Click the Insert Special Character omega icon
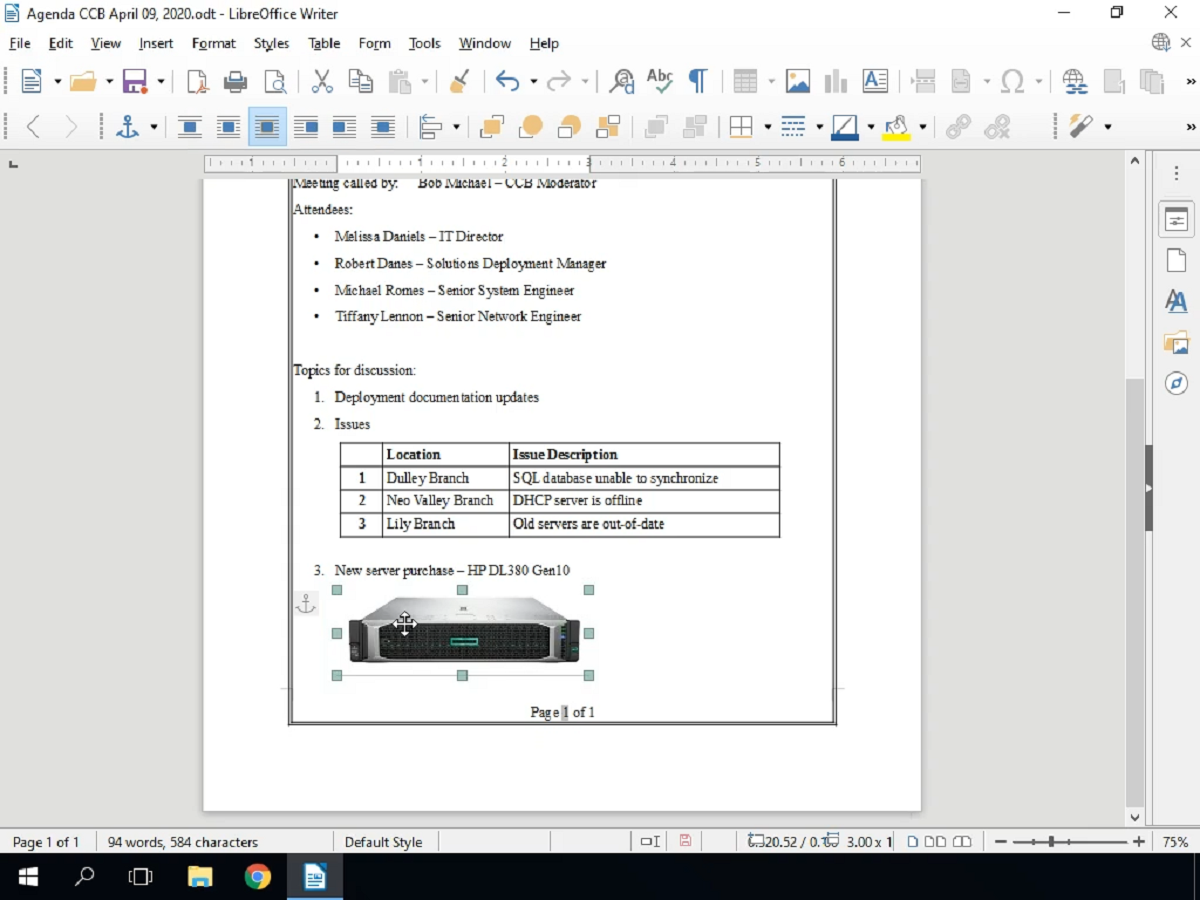The image size is (1200, 900). pyautogui.click(x=1012, y=81)
